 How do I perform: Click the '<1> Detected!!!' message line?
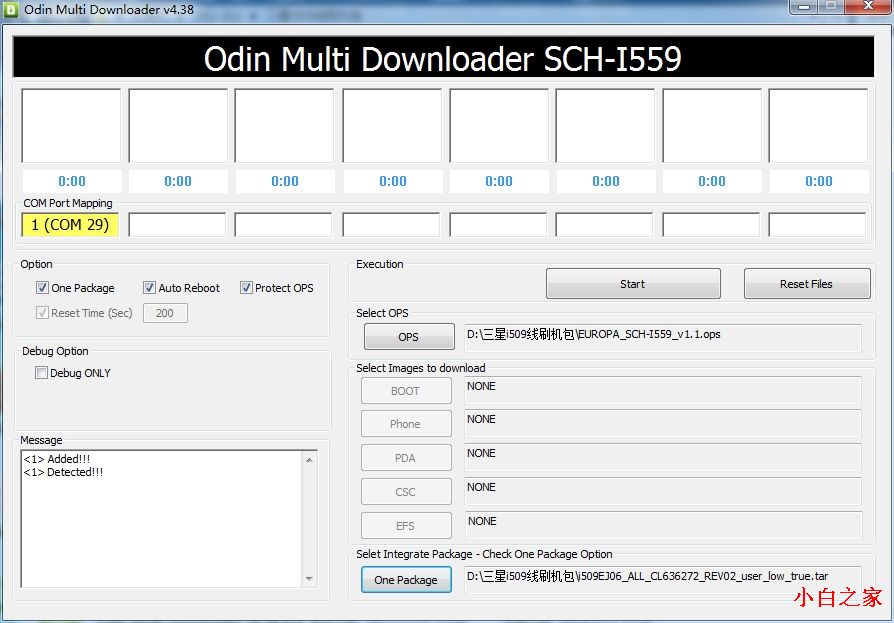(x=63, y=472)
